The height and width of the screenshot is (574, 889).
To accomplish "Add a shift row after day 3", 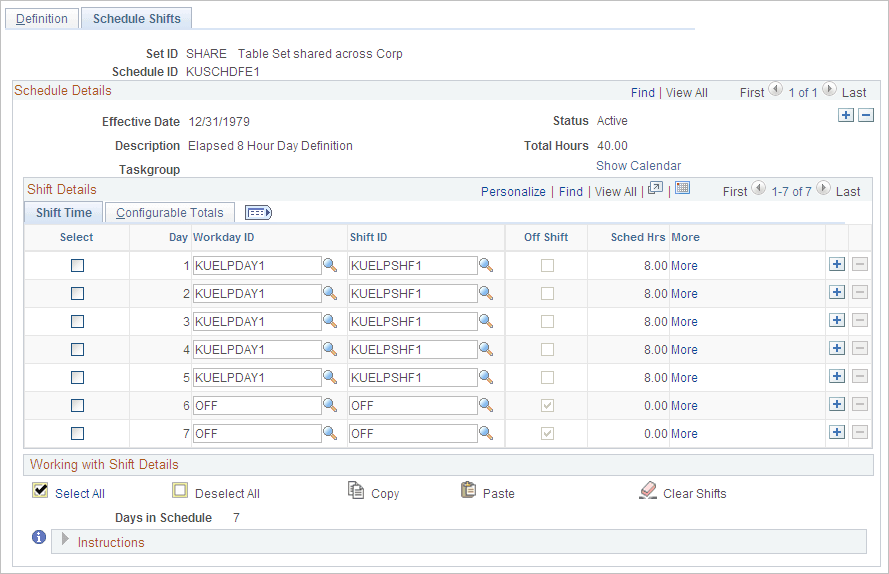I will pos(837,320).
